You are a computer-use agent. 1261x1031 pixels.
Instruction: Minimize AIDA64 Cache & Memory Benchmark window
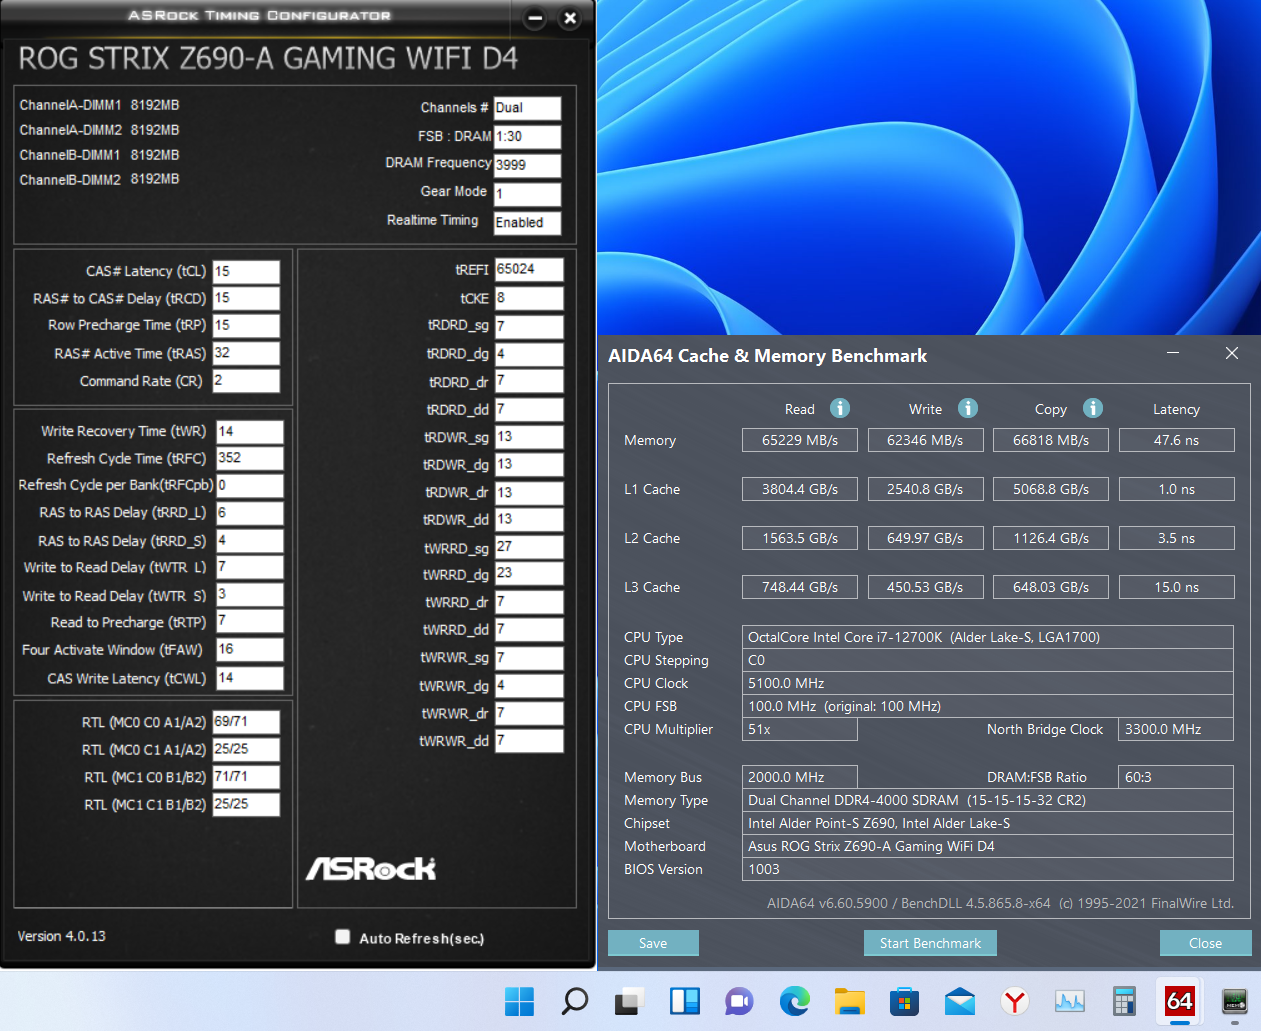[x=1173, y=353]
